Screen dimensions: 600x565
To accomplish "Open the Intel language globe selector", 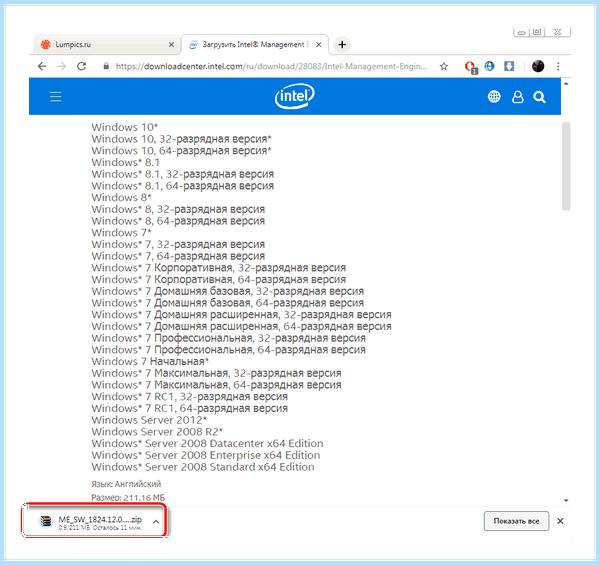I will (x=494, y=97).
